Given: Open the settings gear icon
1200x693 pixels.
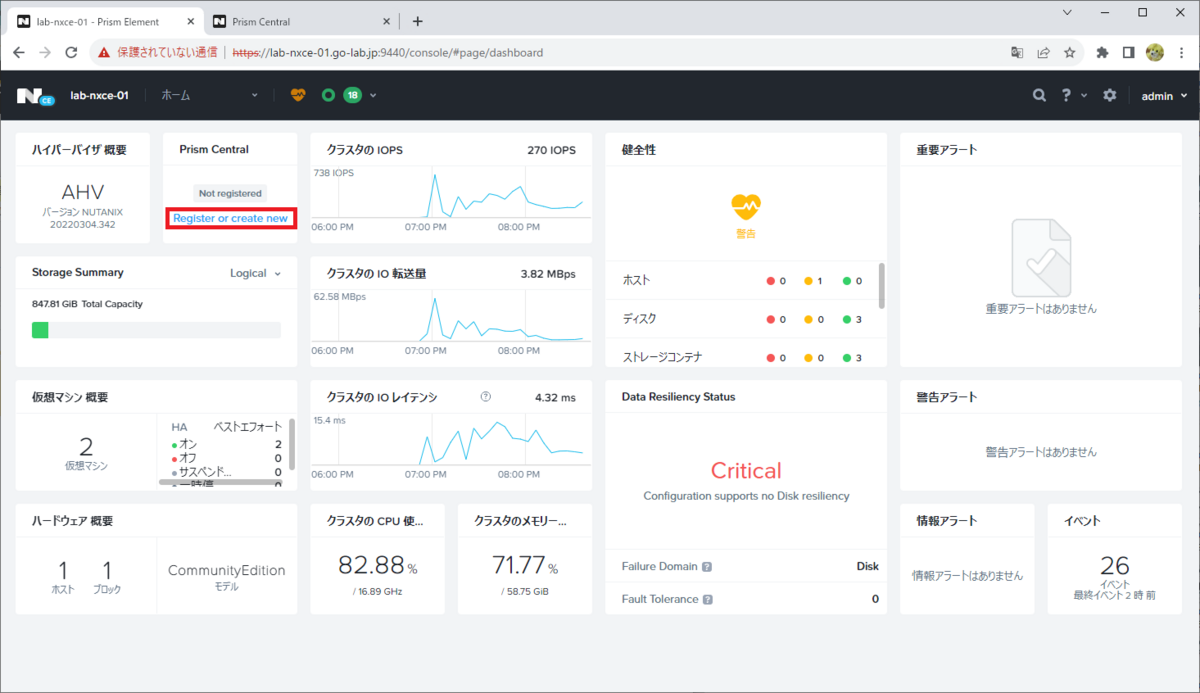Looking at the screenshot, I should pos(1109,95).
